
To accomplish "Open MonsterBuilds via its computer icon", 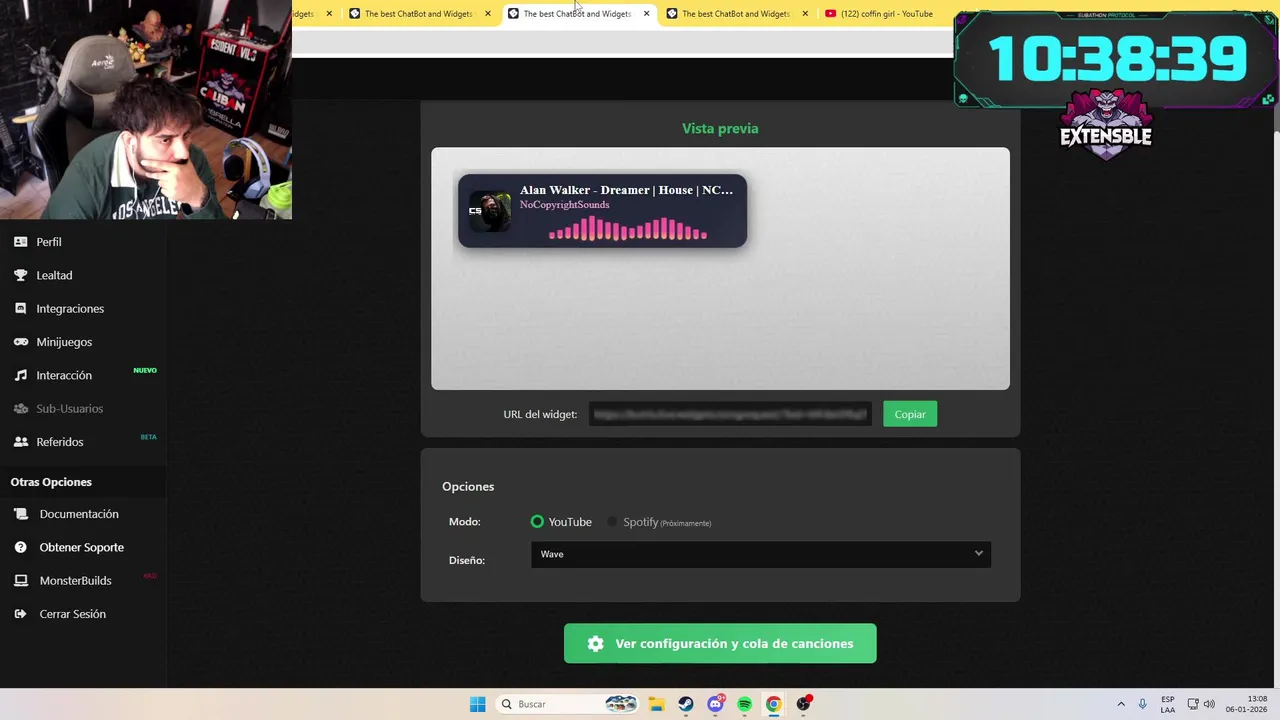I will 20,581.
